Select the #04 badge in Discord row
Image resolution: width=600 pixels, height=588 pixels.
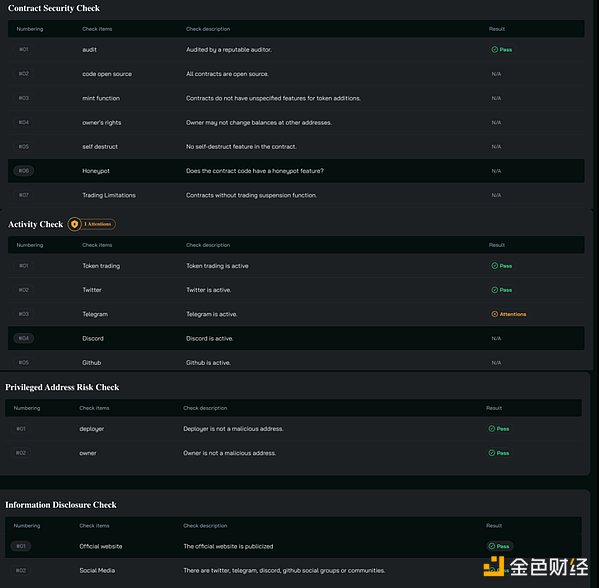tap(24, 338)
